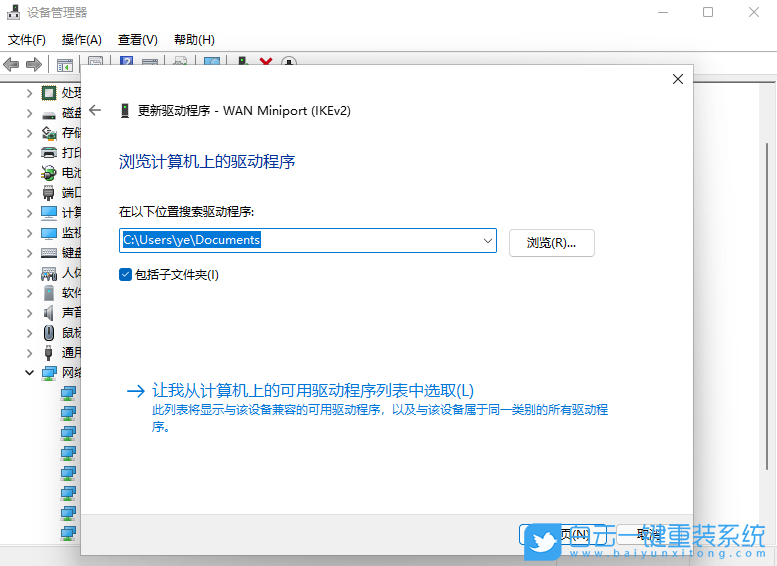Maximize the 设备管理器 window
The width and height of the screenshot is (777, 566).
(x=708, y=12)
